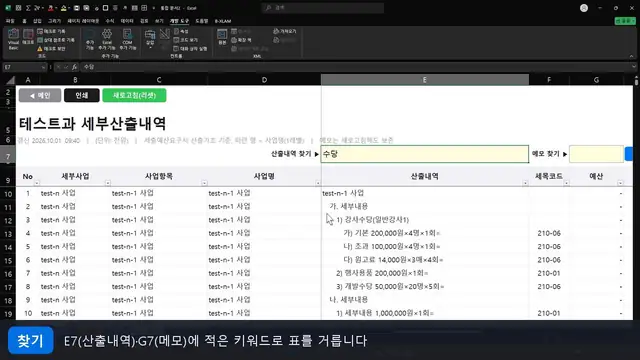Screen dimensions: 640x360
Task: Expand the formula bar
Action: [634, 67]
